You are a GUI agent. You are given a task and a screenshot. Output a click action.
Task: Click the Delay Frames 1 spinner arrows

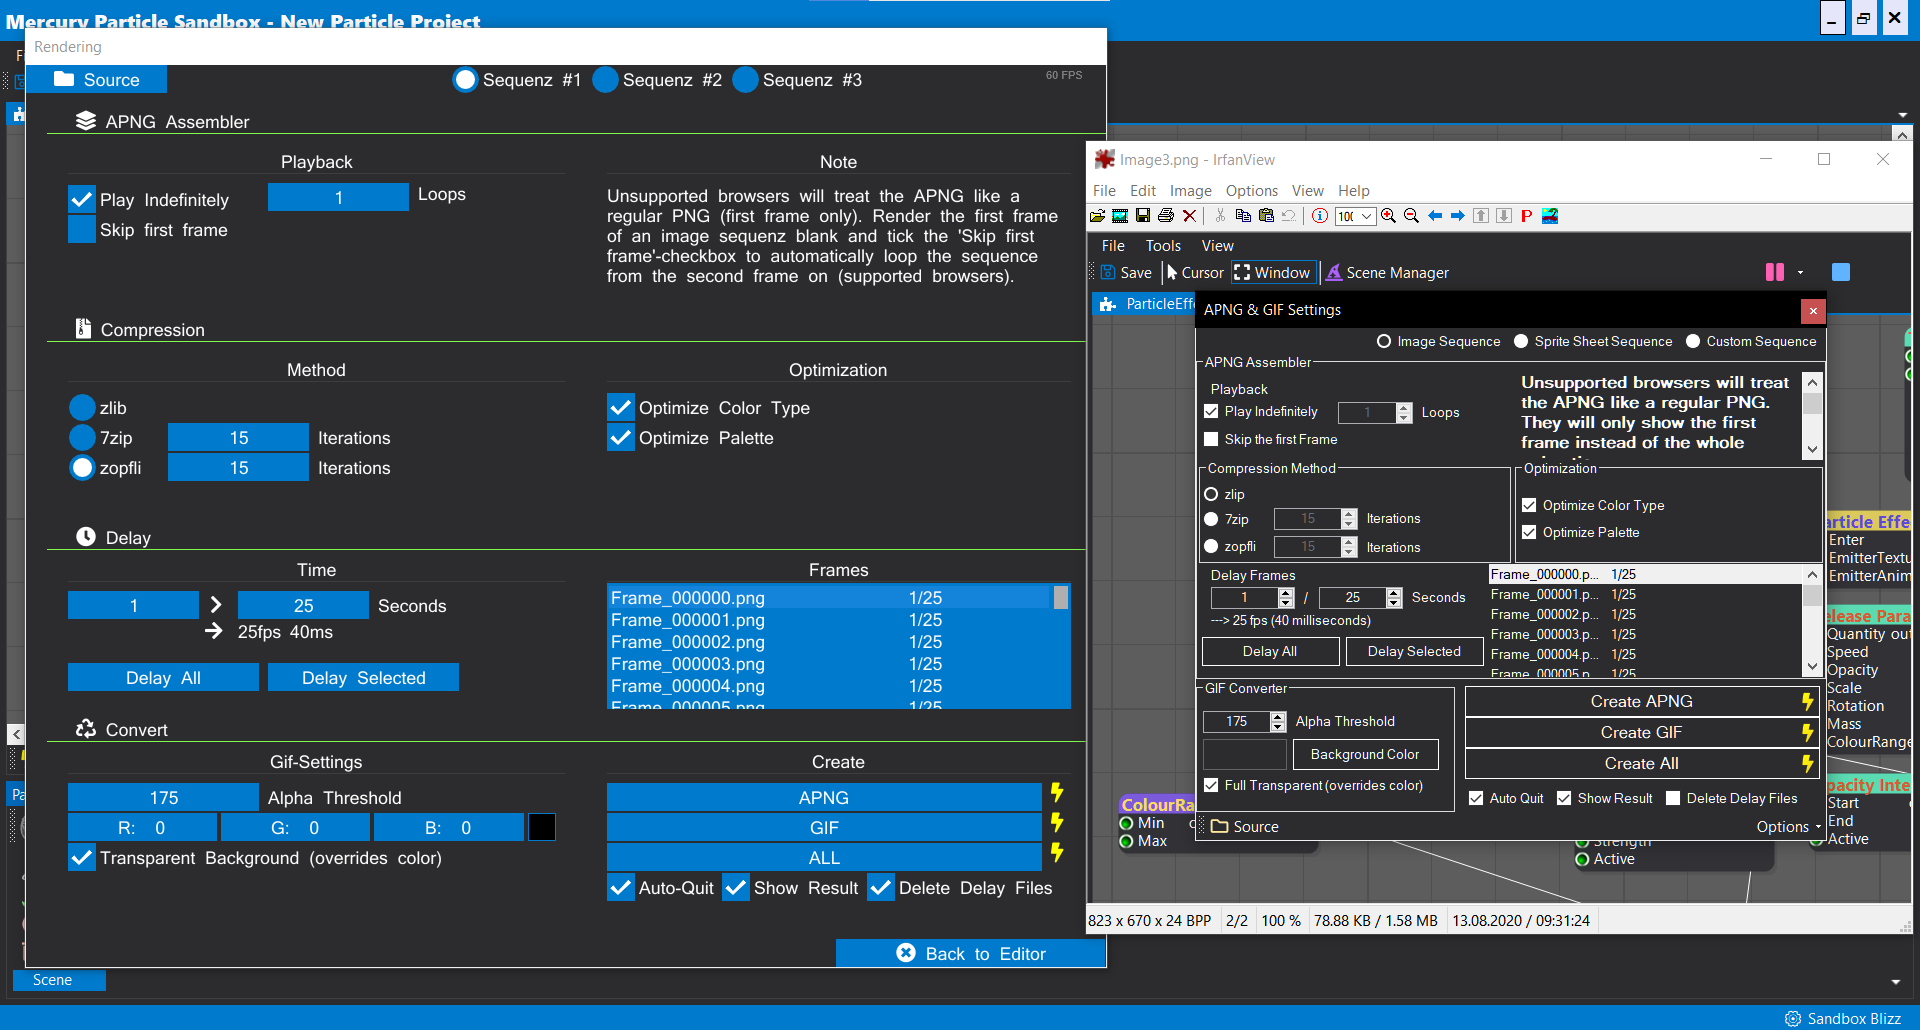point(1286,597)
